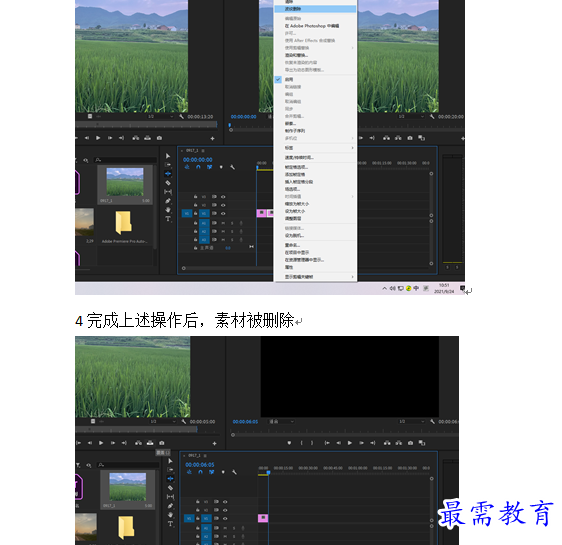The height and width of the screenshot is (545, 562).
Task: Choose the Slip tool in upper screenshot
Action: tap(168, 192)
